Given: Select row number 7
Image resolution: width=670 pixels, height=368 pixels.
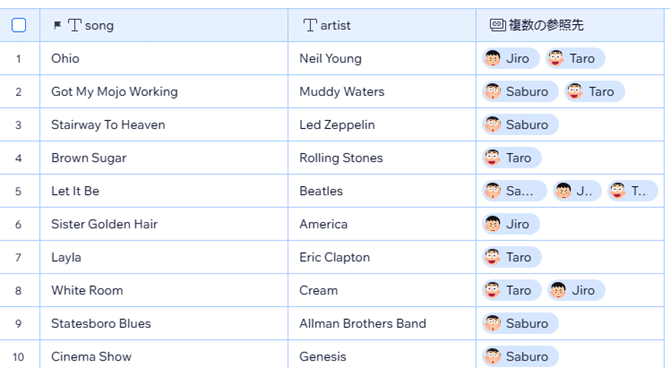Looking at the screenshot, I should pos(18,257).
